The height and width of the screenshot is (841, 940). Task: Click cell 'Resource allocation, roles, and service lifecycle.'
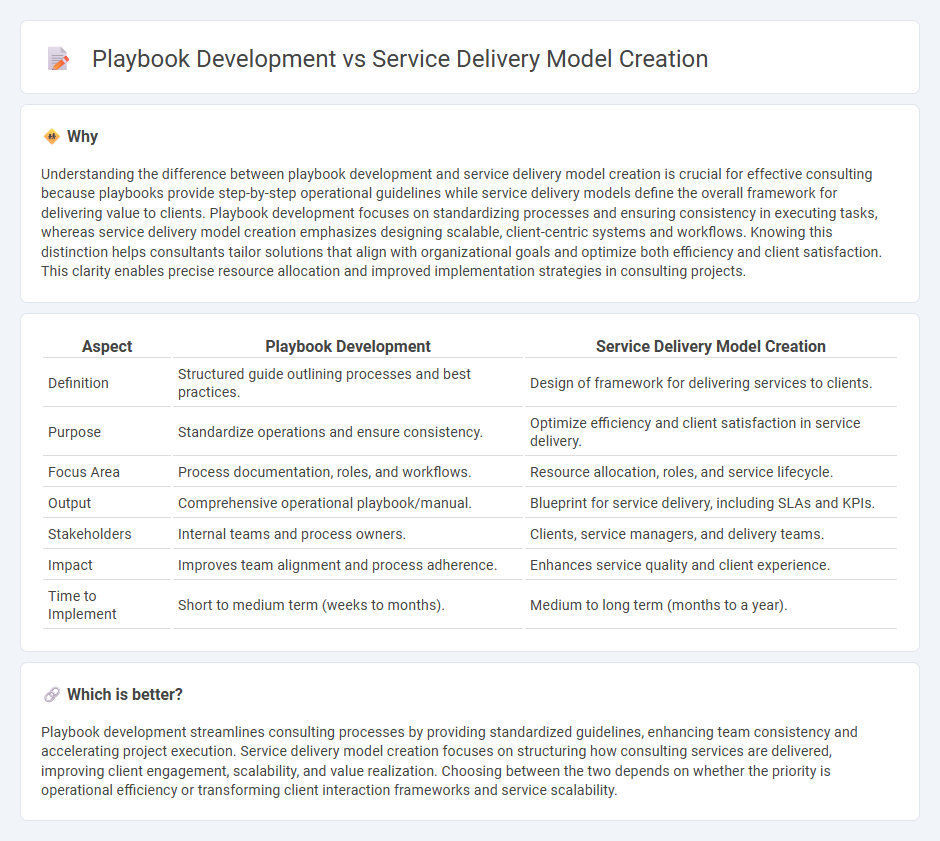[710, 472]
